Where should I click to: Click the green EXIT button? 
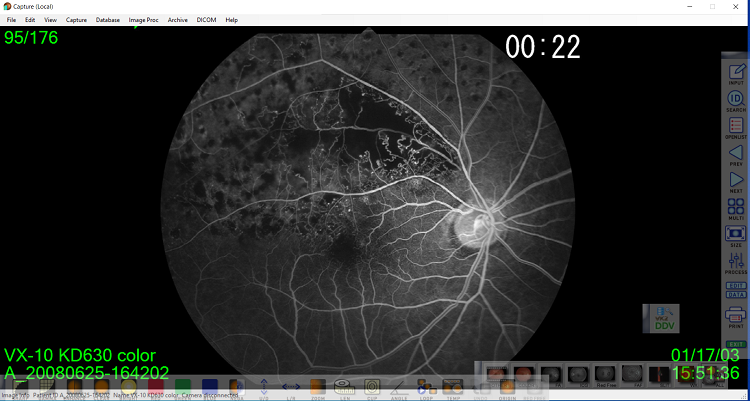736,344
